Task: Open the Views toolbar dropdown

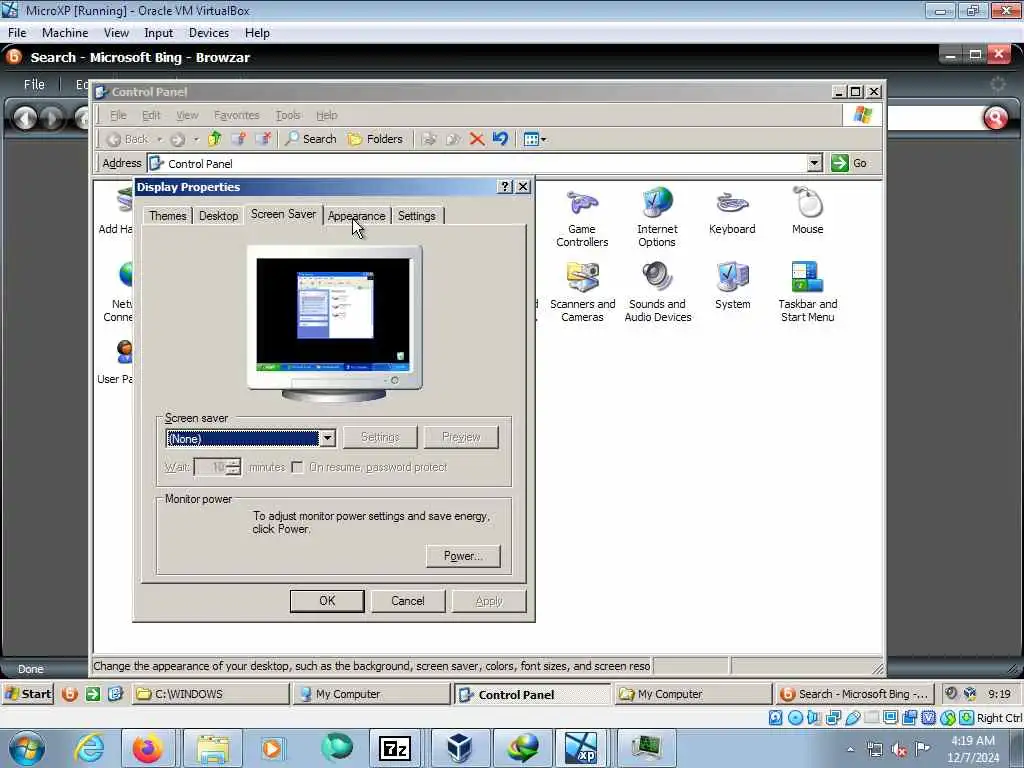Action: point(535,139)
